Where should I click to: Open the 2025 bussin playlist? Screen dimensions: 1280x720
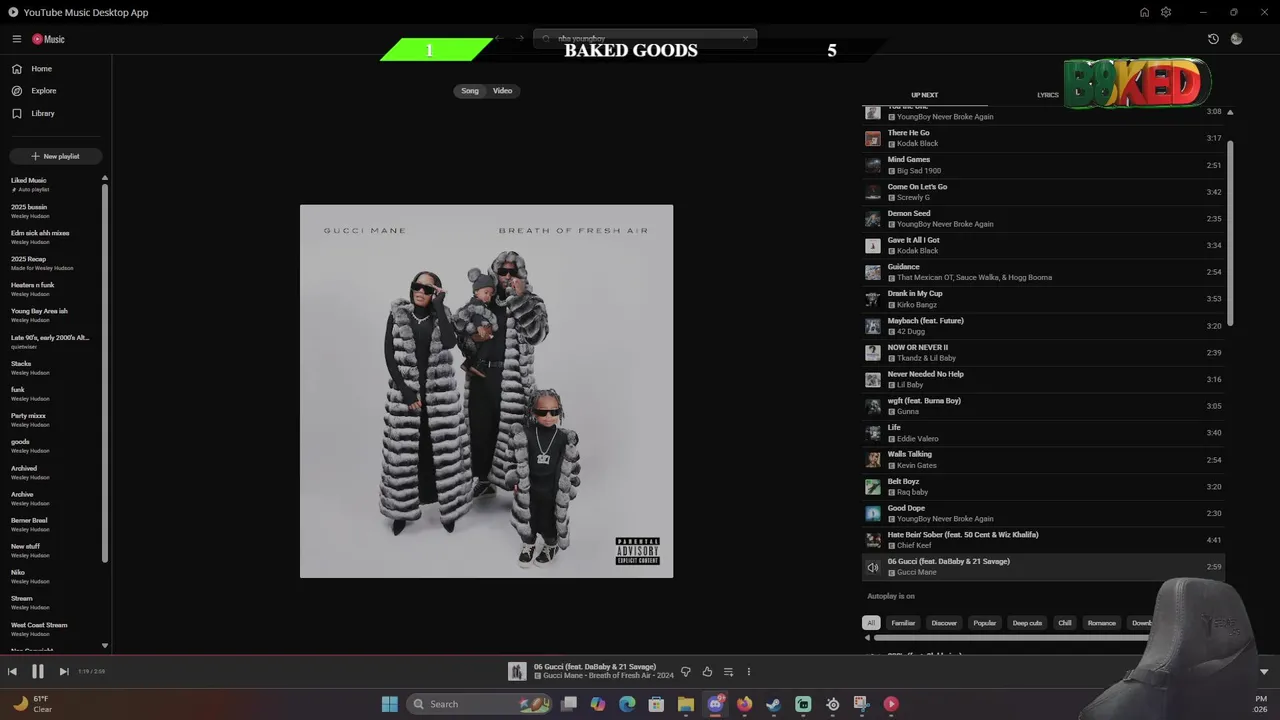pos(50,211)
